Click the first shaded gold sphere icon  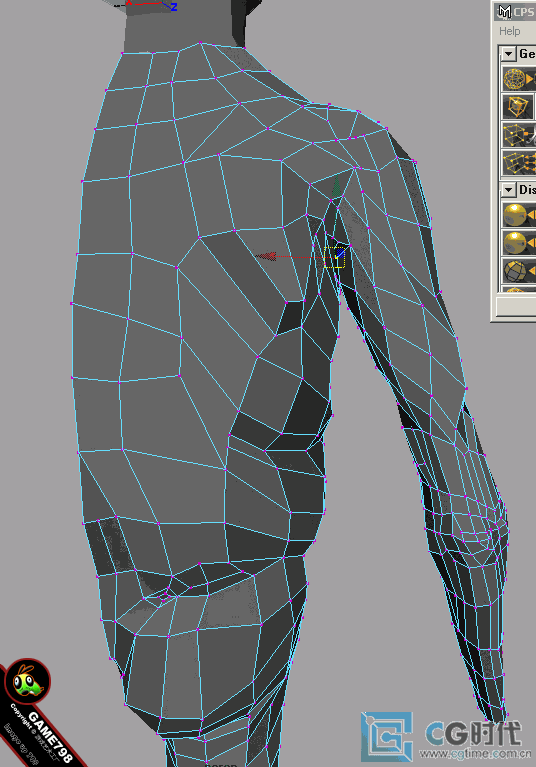(x=519, y=215)
